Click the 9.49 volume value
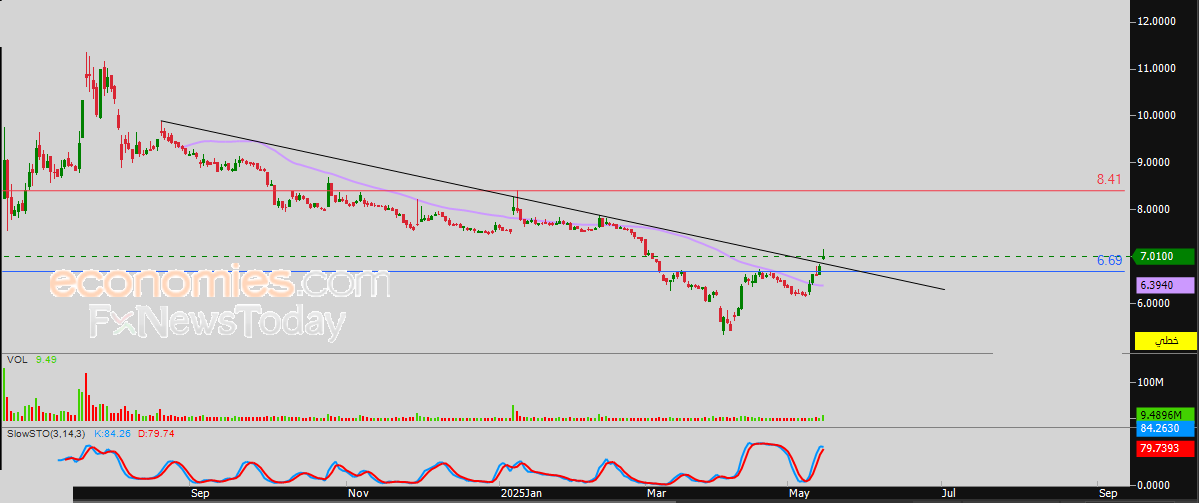 [x=46, y=359]
